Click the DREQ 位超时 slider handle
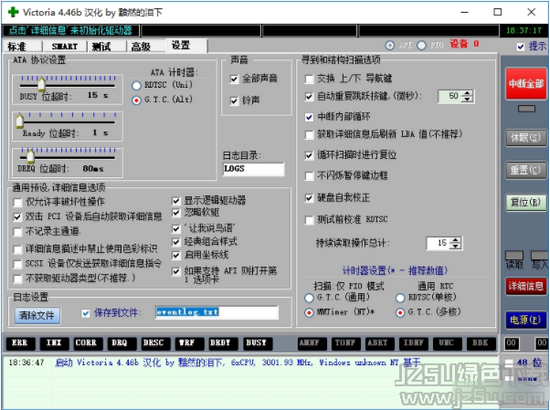The image size is (550, 410). coord(31,157)
